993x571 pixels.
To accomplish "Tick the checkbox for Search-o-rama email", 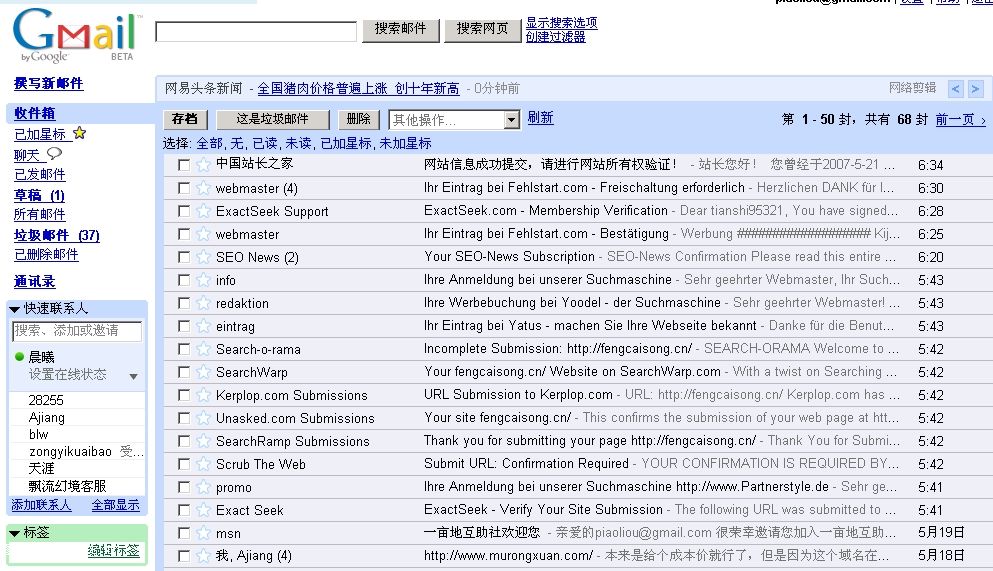I will coord(184,349).
